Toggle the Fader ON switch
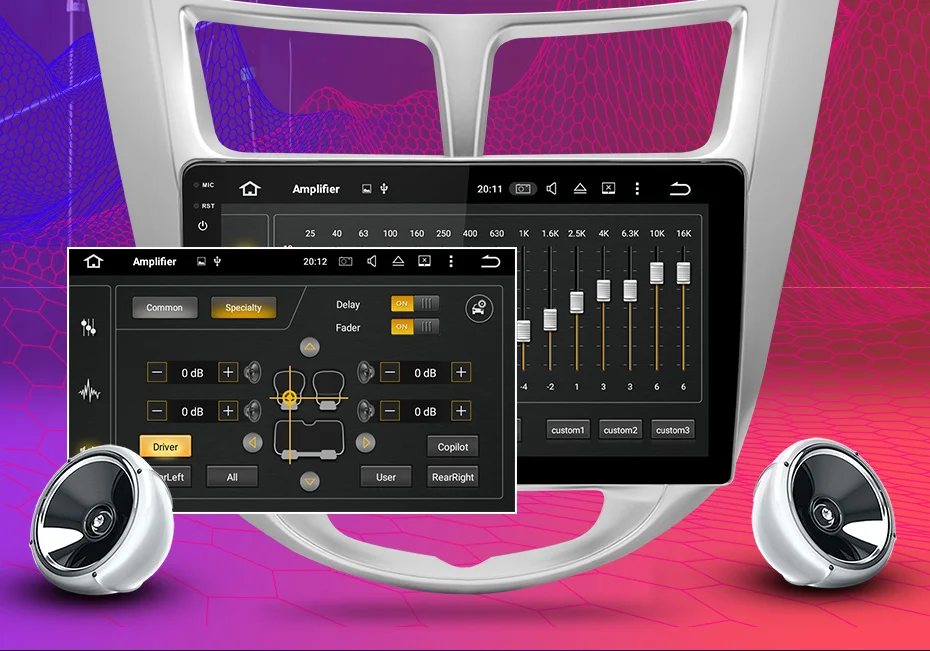This screenshot has height=651, width=930. [x=415, y=327]
